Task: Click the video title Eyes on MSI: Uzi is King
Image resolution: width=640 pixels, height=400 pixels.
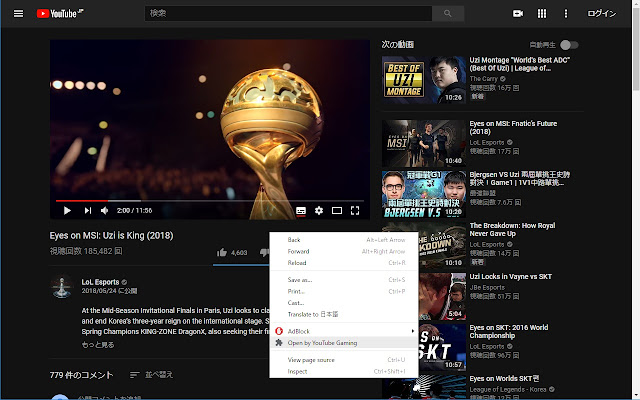Action: click(111, 236)
